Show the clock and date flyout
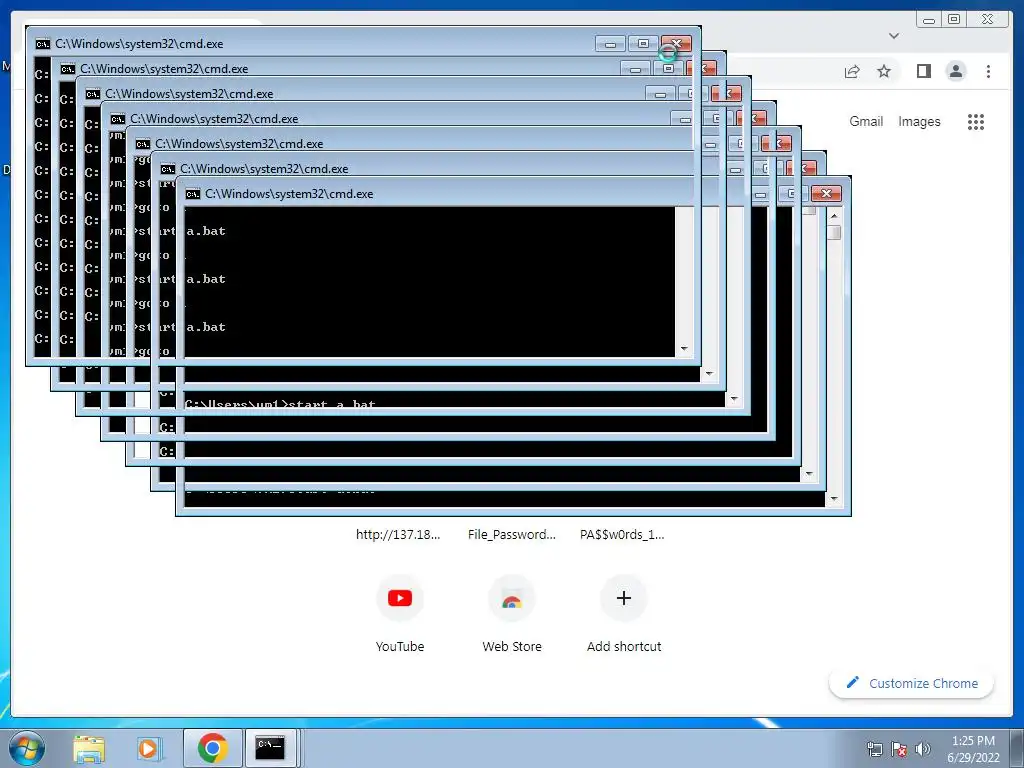This screenshot has width=1024, height=768. click(x=973, y=748)
